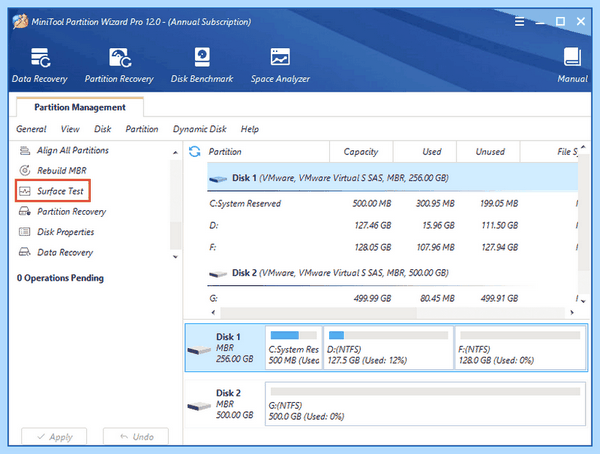Click the Disk 1 drive icon in partition list

pyautogui.click(x=218, y=178)
